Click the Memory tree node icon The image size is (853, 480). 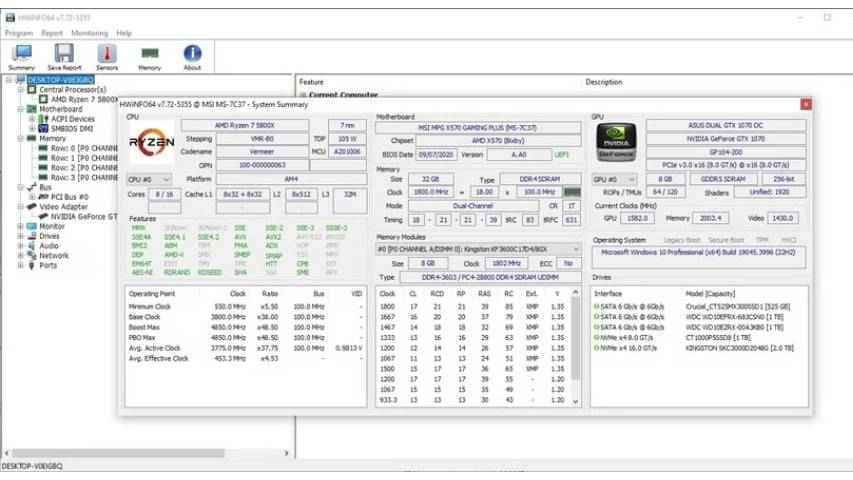coord(32,138)
